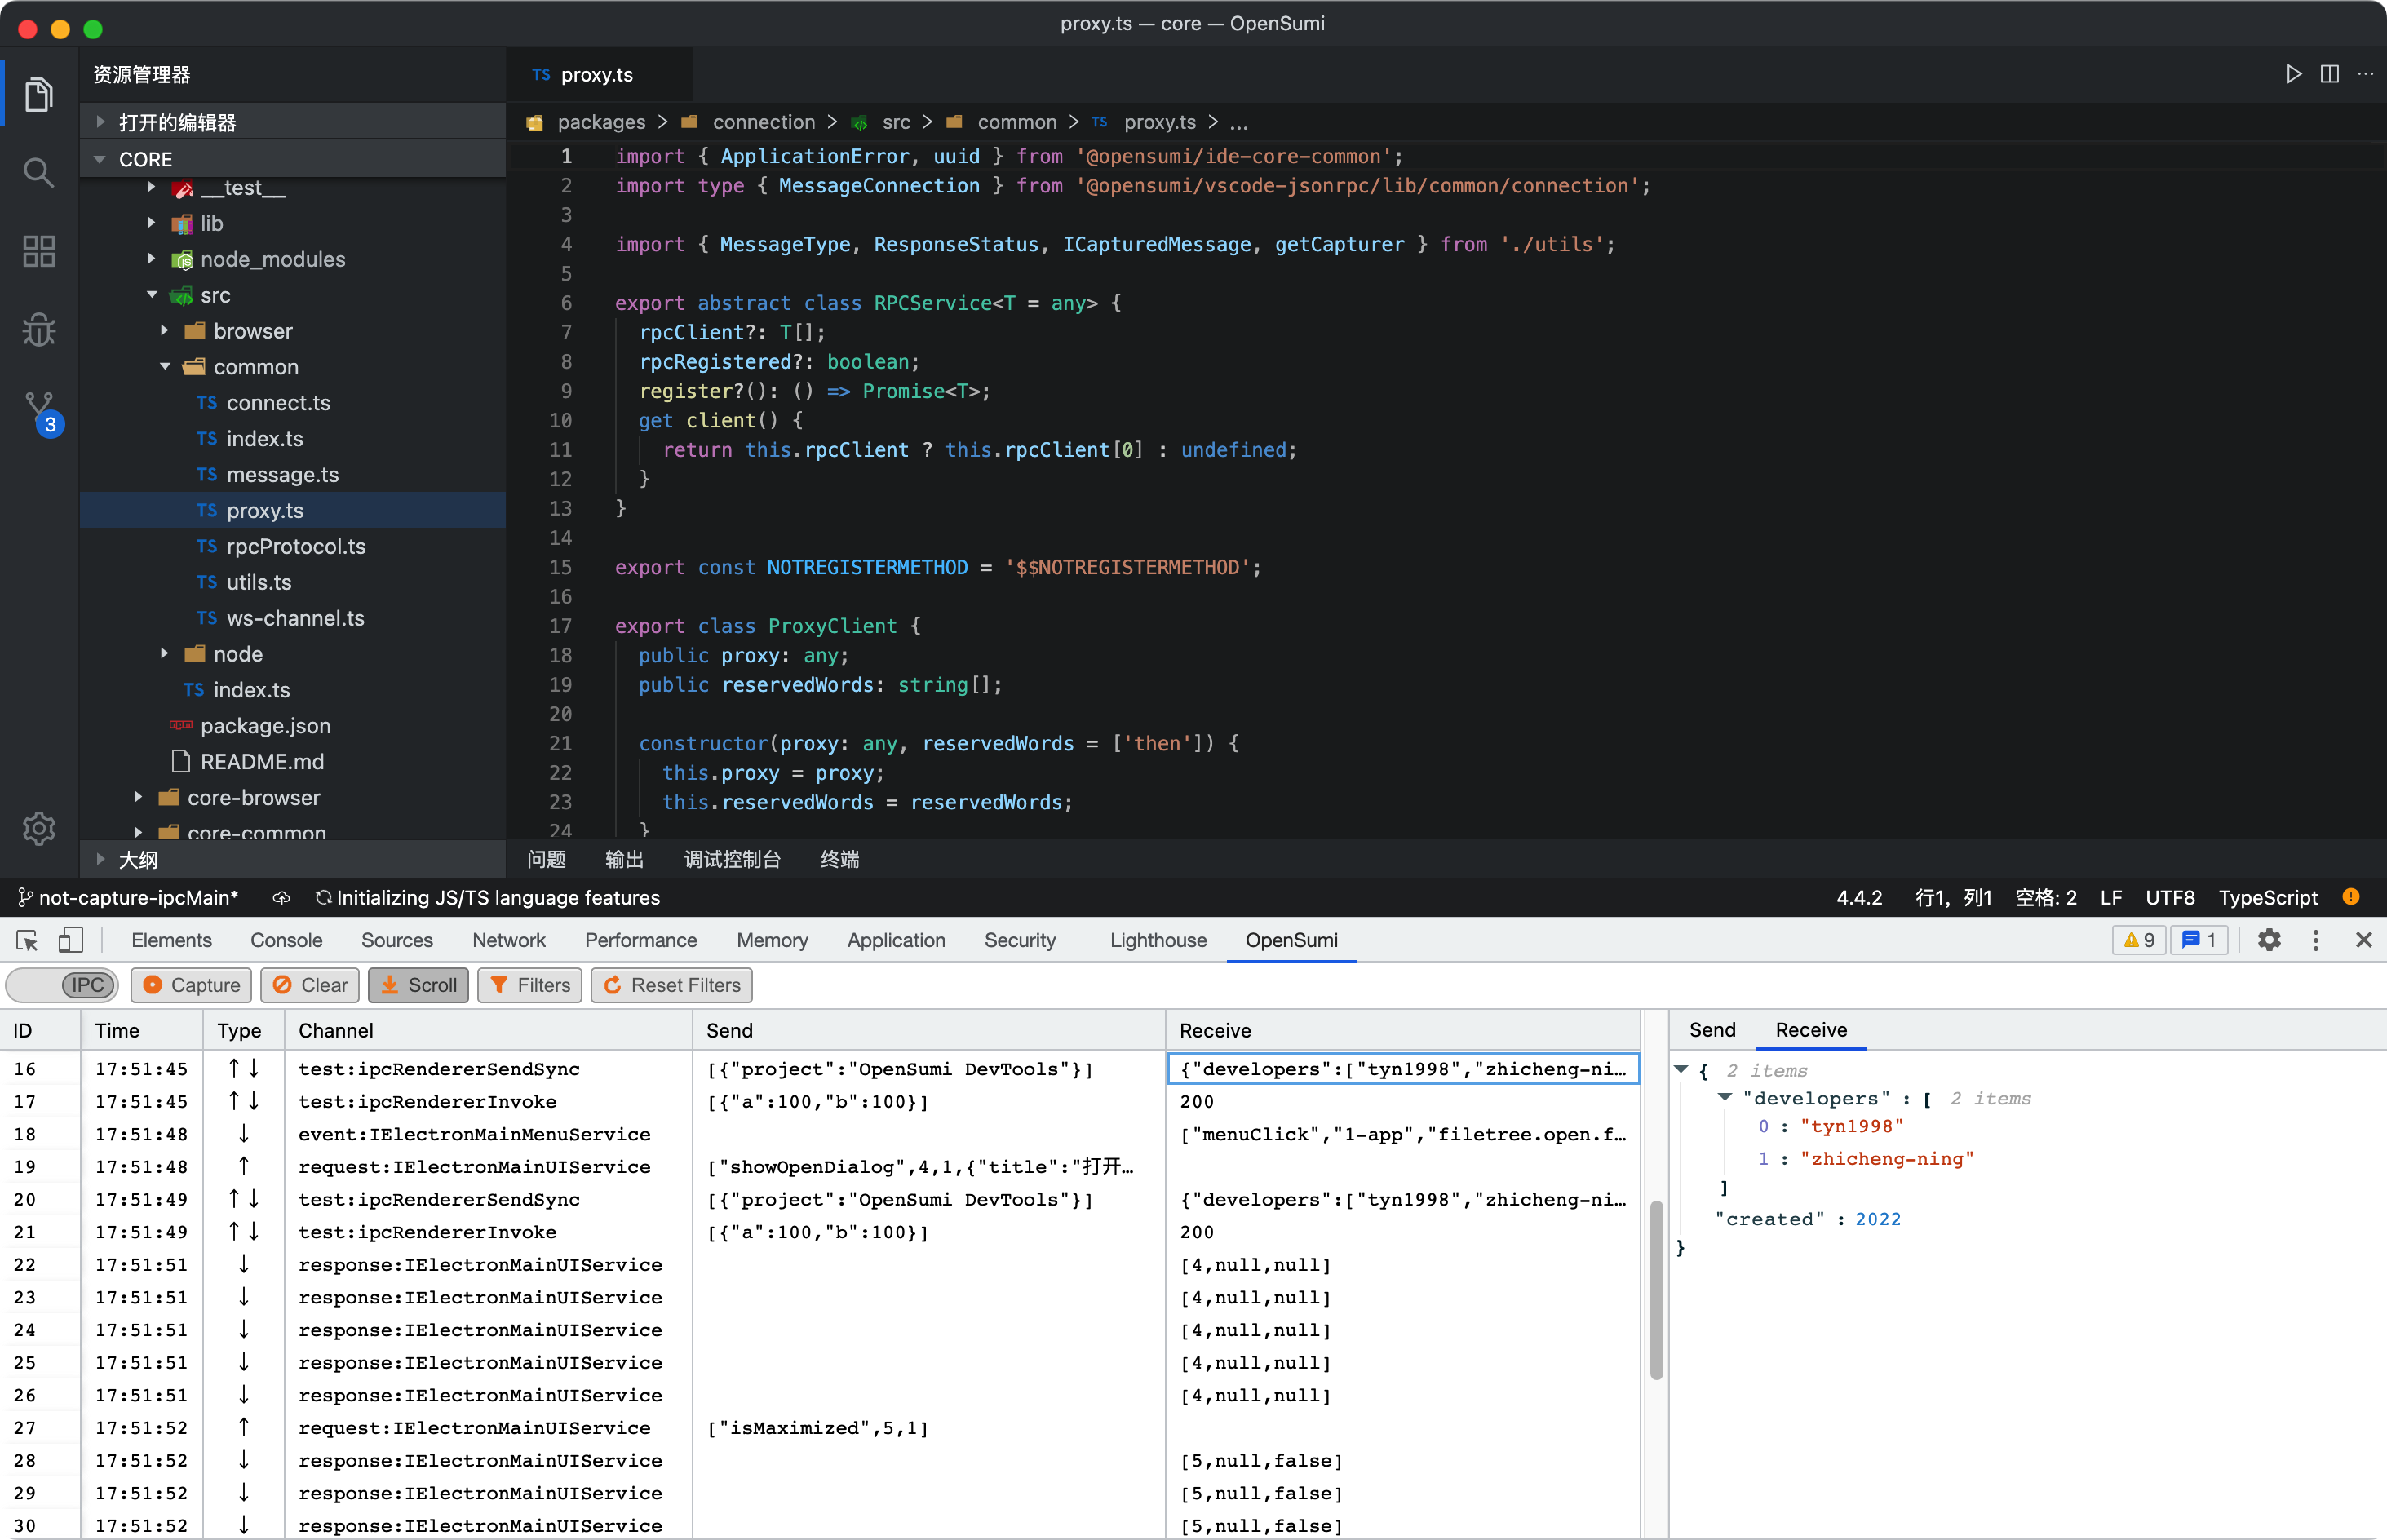Select message row ID 19
Image resolution: width=2387 pixels, height=1540 pixels.
click(820, 1167)
